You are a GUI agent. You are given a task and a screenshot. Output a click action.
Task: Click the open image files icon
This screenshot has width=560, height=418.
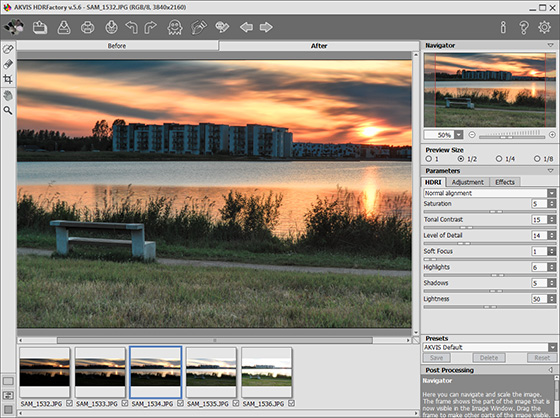40,27
